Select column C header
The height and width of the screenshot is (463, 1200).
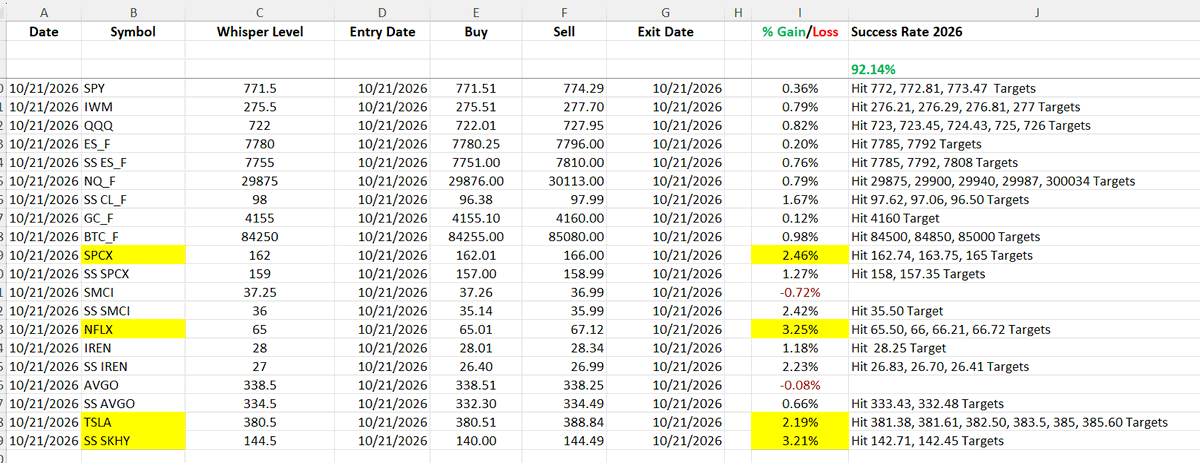pyautogui.click(x=260, y=11)
